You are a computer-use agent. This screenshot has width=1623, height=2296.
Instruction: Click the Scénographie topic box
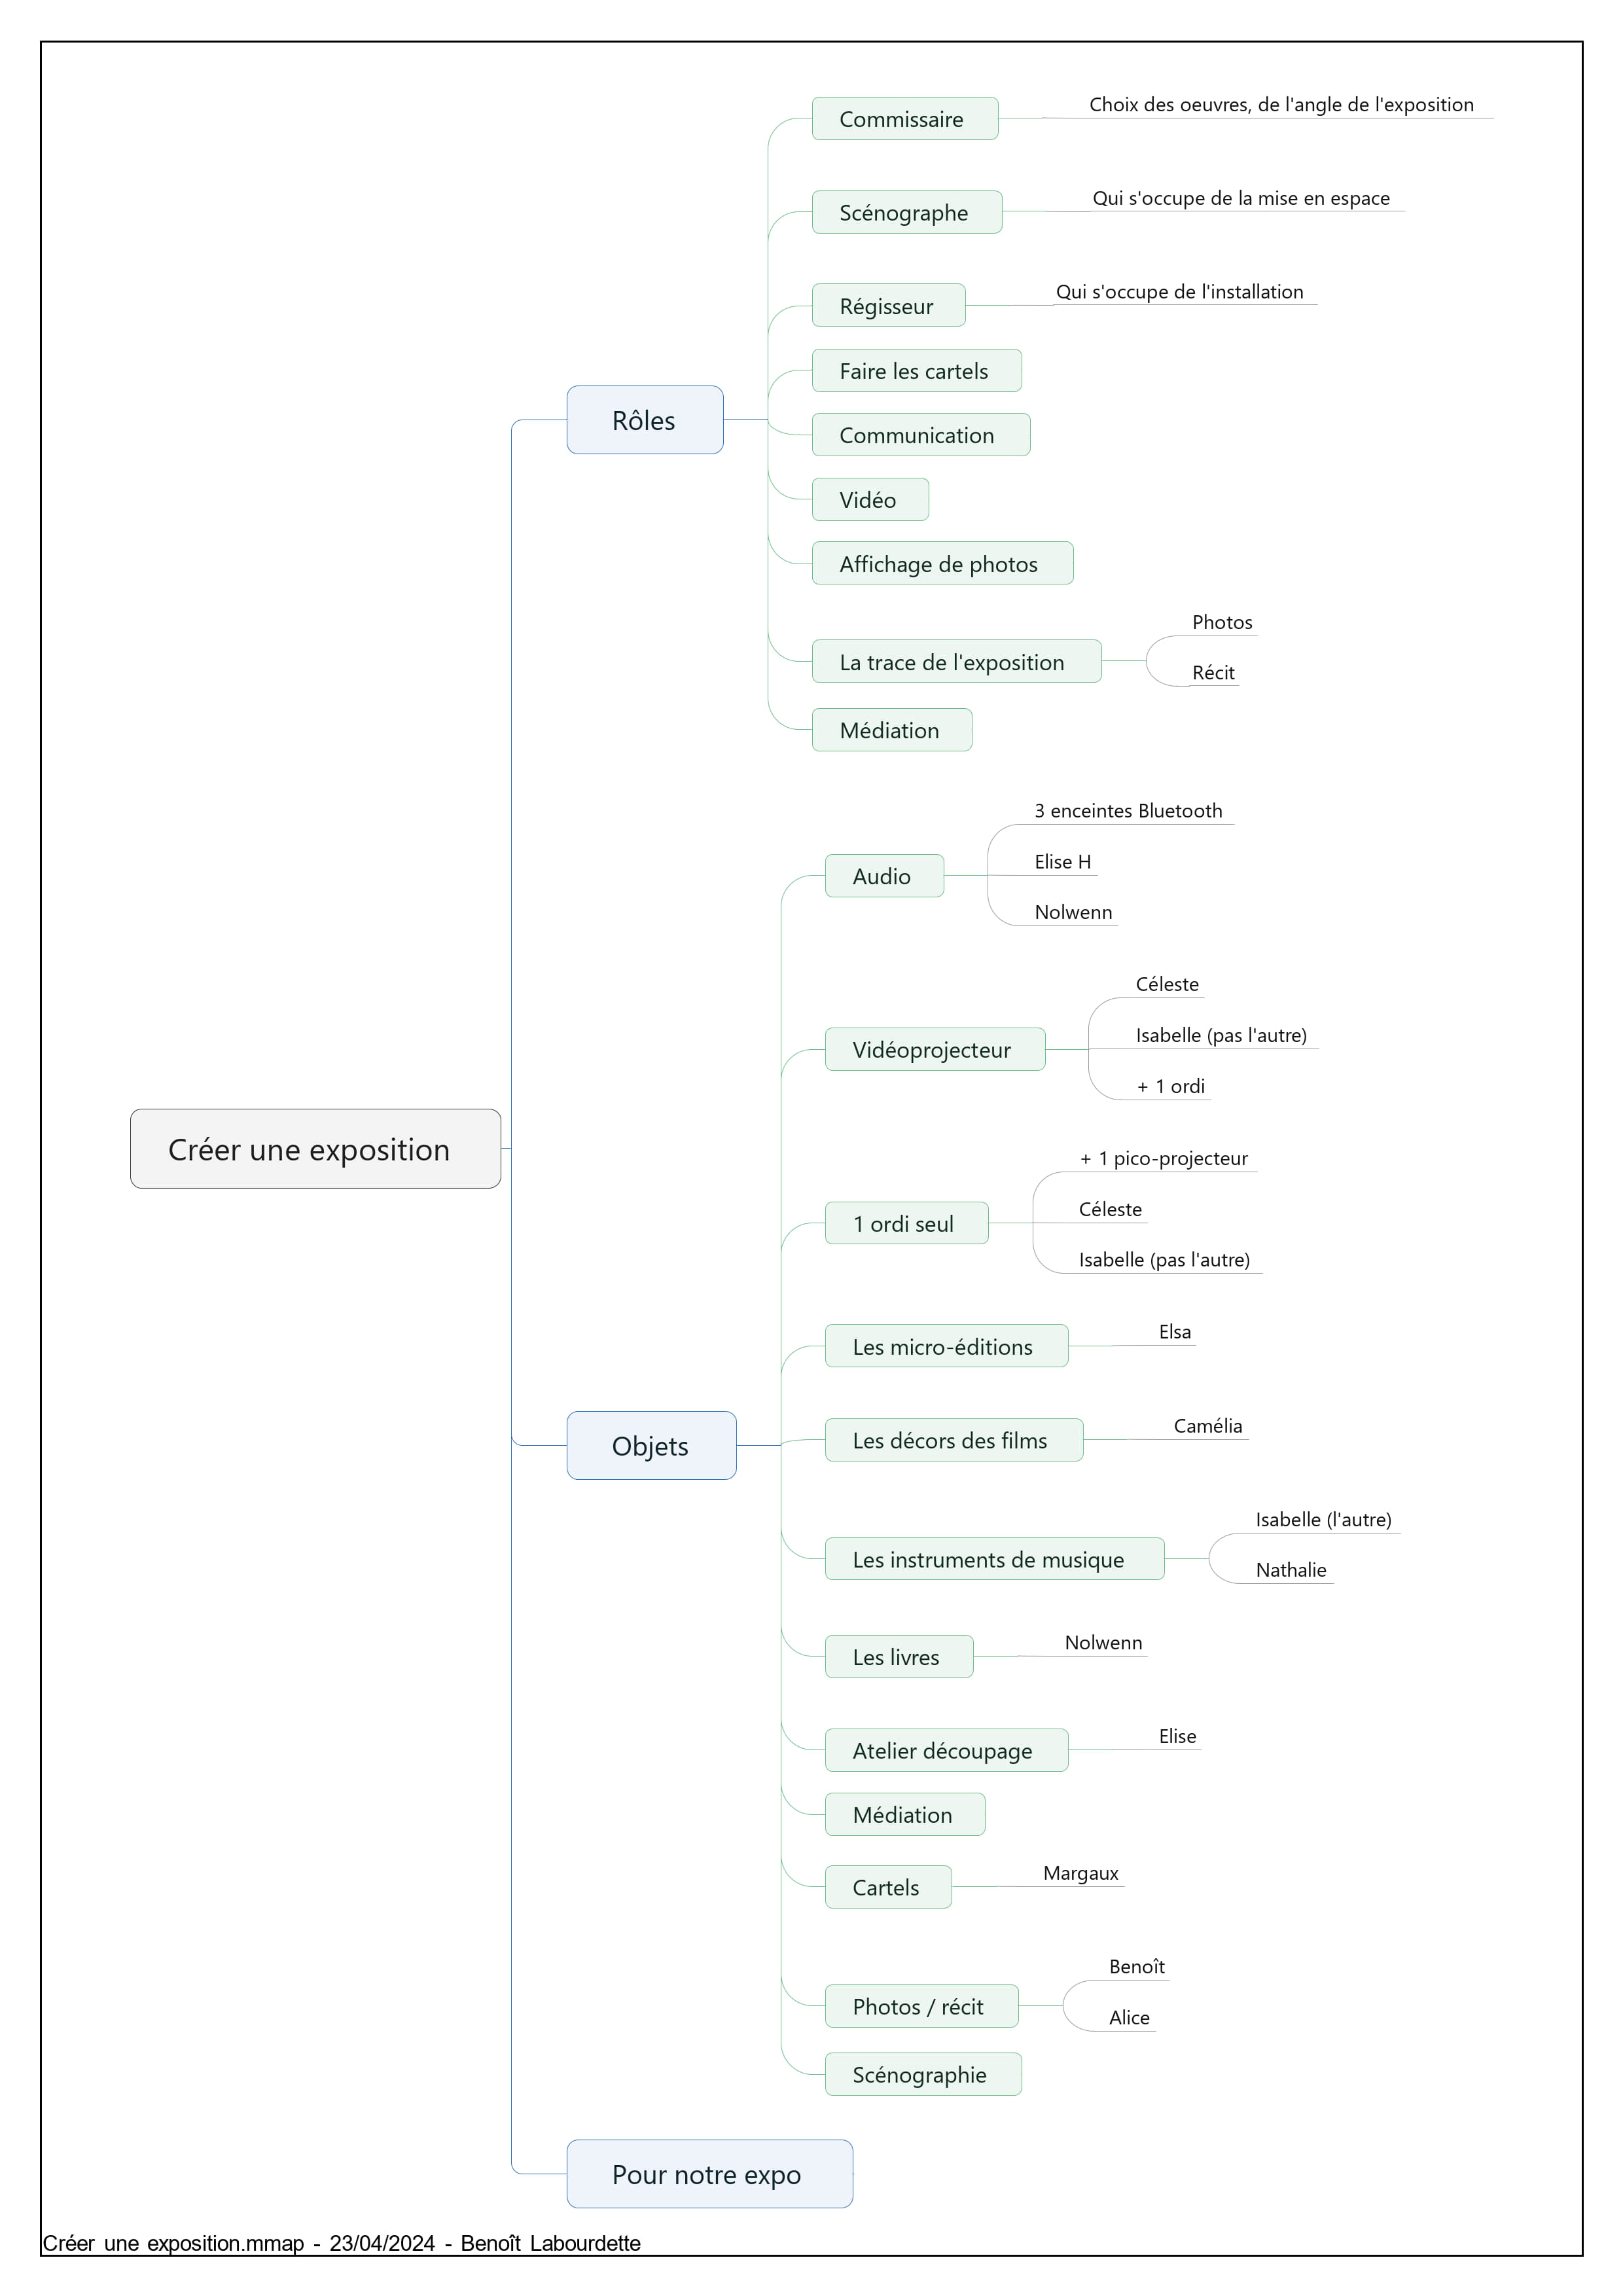923,2074
